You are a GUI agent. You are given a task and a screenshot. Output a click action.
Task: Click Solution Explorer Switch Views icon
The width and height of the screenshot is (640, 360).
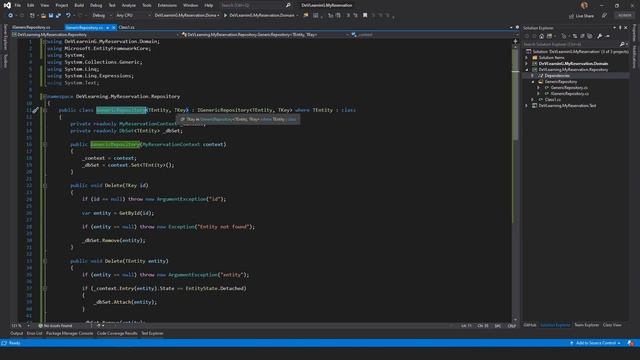(550, 36)
